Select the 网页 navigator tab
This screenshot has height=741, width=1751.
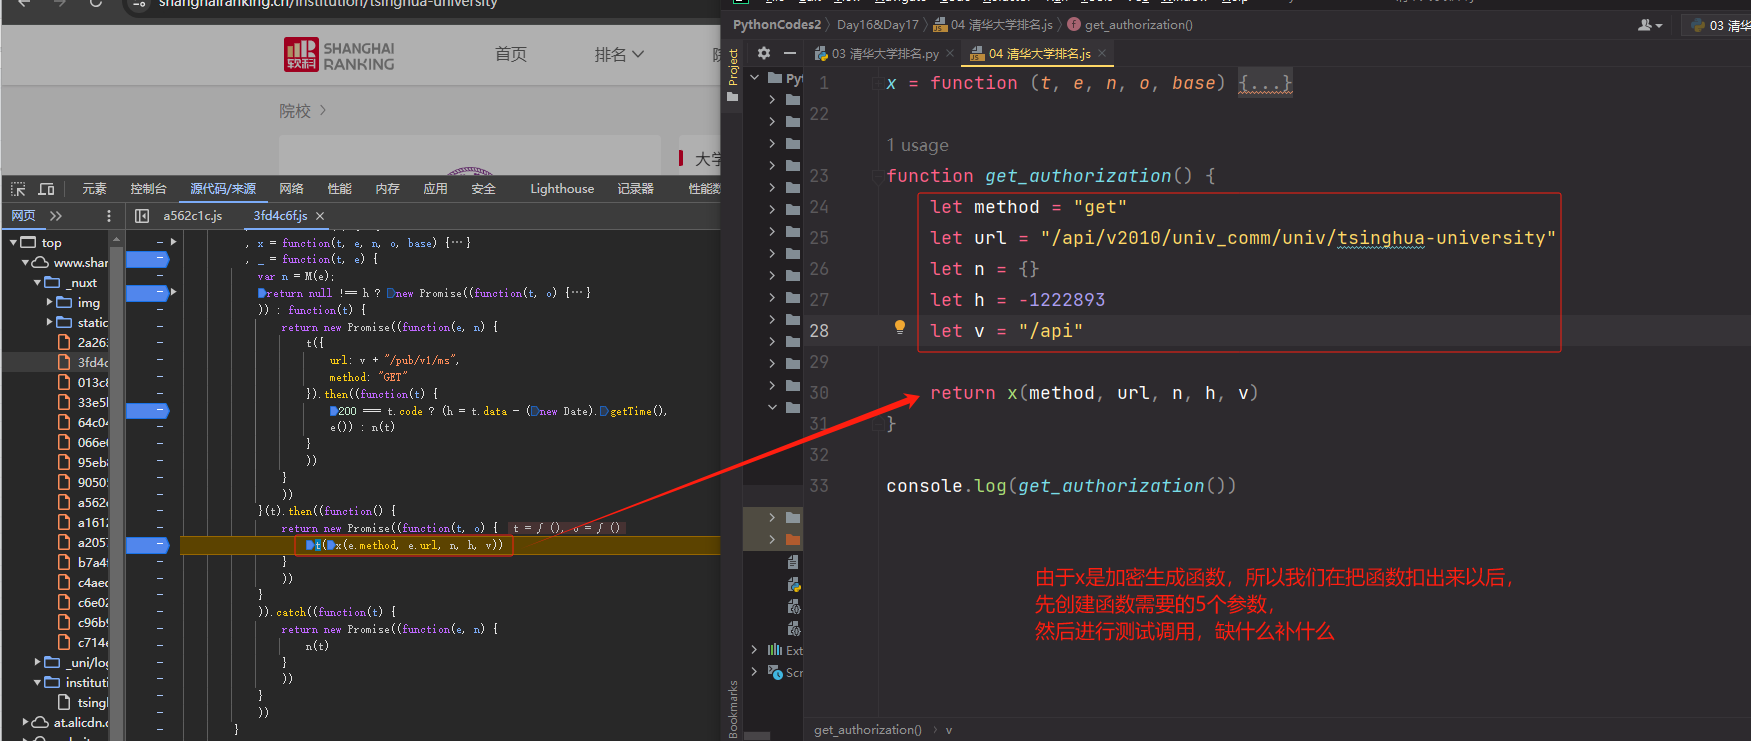[x=23, y=216]
